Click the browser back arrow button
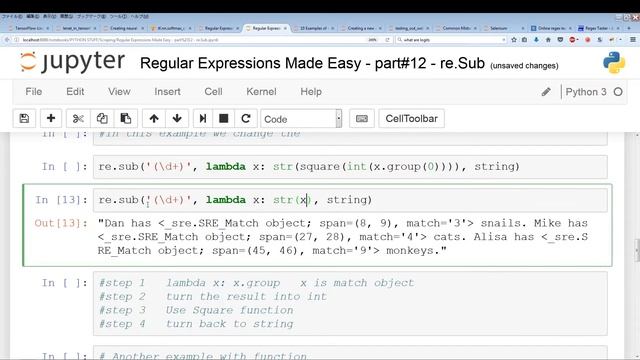This screenshot has height=360, width=640. [x=7, y=40]
